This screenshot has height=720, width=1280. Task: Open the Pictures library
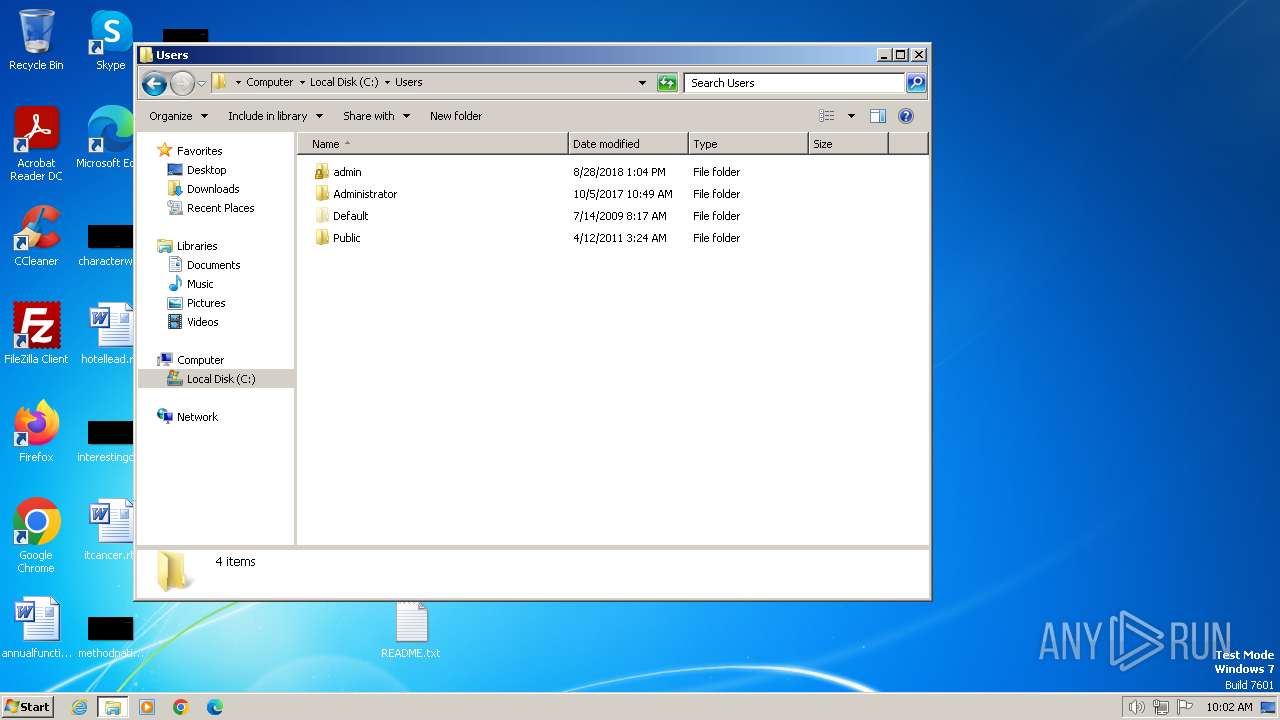pos(206,303)
